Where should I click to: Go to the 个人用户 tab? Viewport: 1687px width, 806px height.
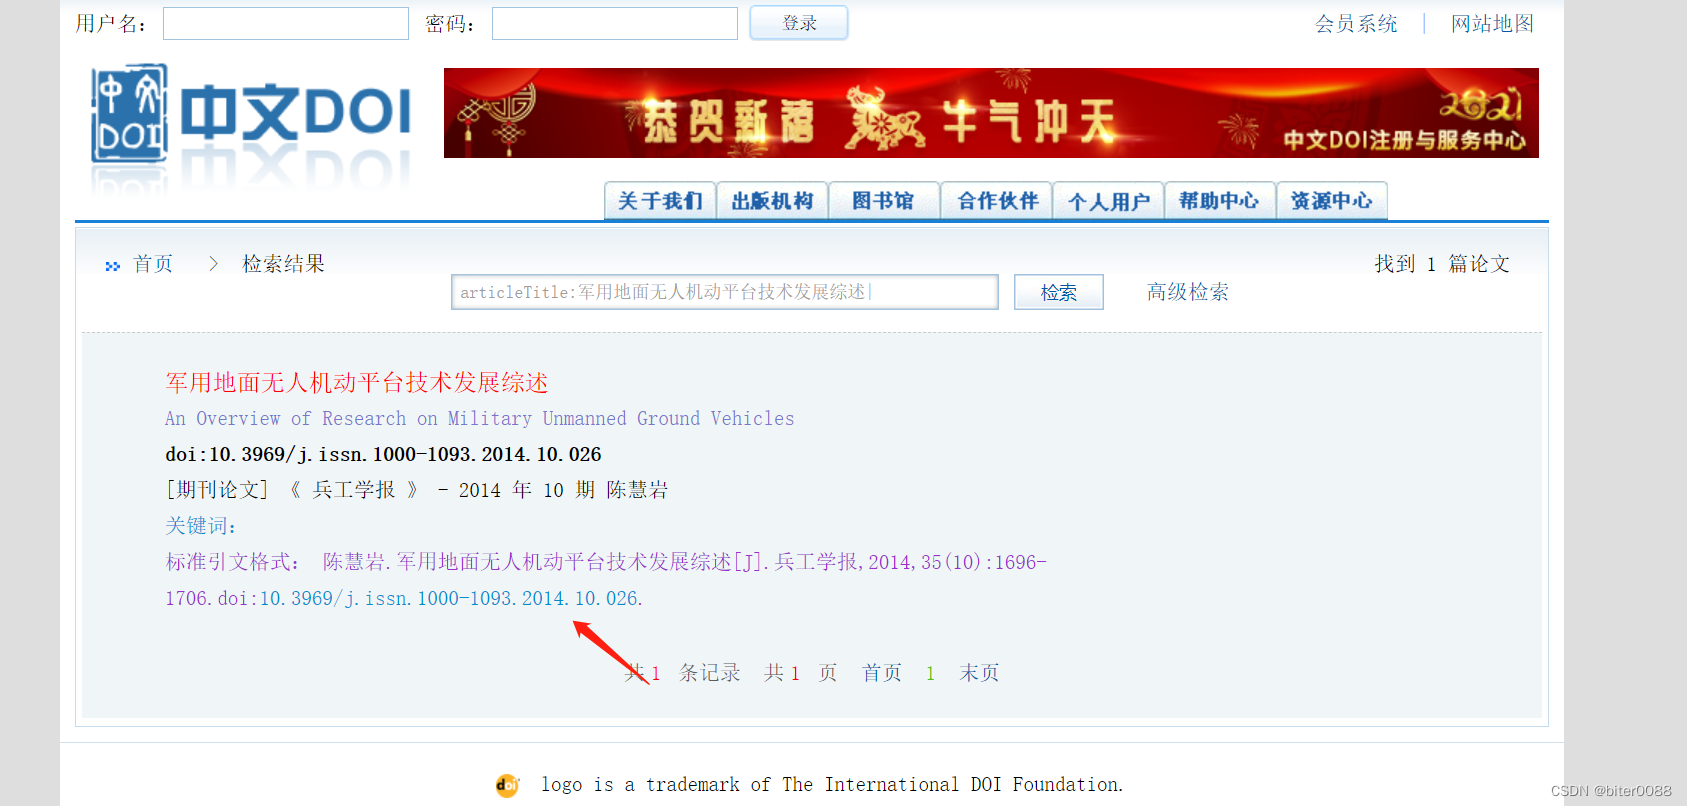click(1108, 201)
